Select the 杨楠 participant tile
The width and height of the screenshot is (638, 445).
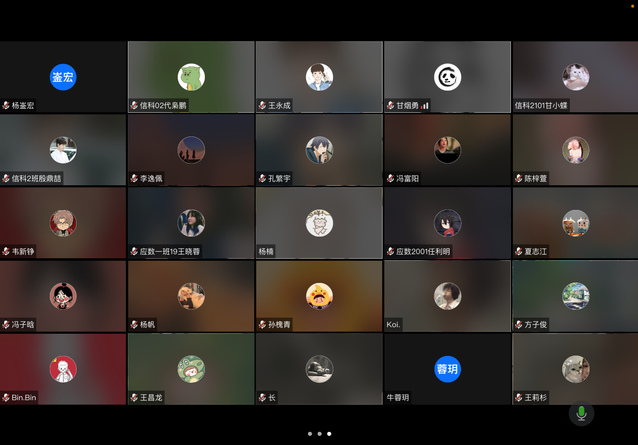click(319, 223)
